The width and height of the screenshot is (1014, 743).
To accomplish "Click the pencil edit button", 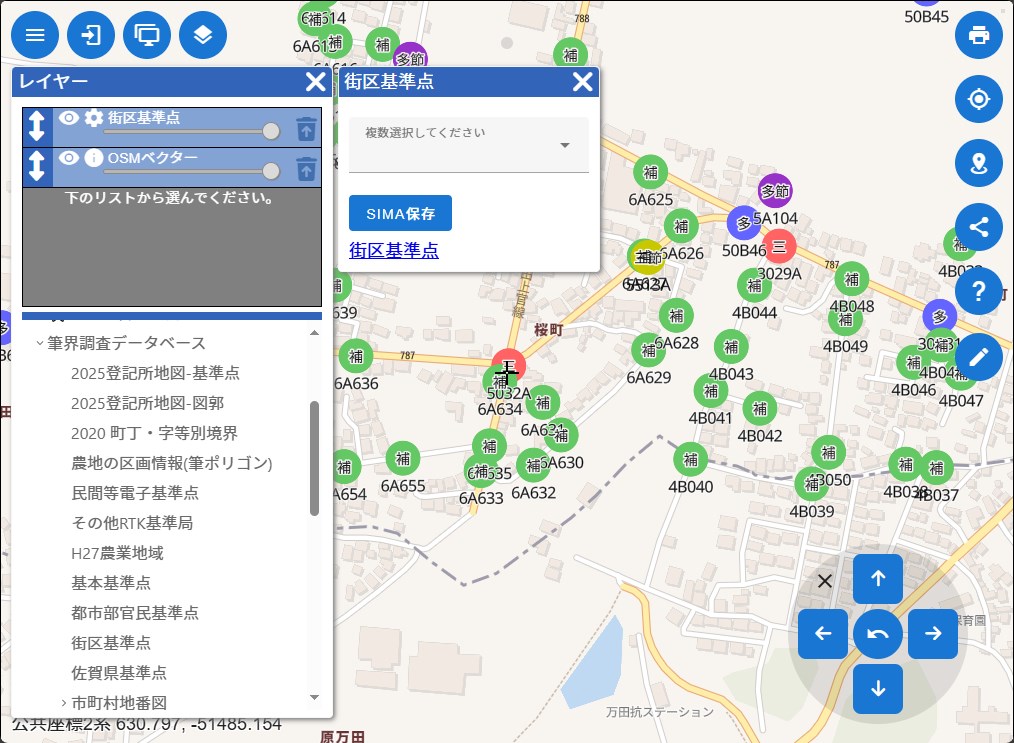I will [978, 355].
